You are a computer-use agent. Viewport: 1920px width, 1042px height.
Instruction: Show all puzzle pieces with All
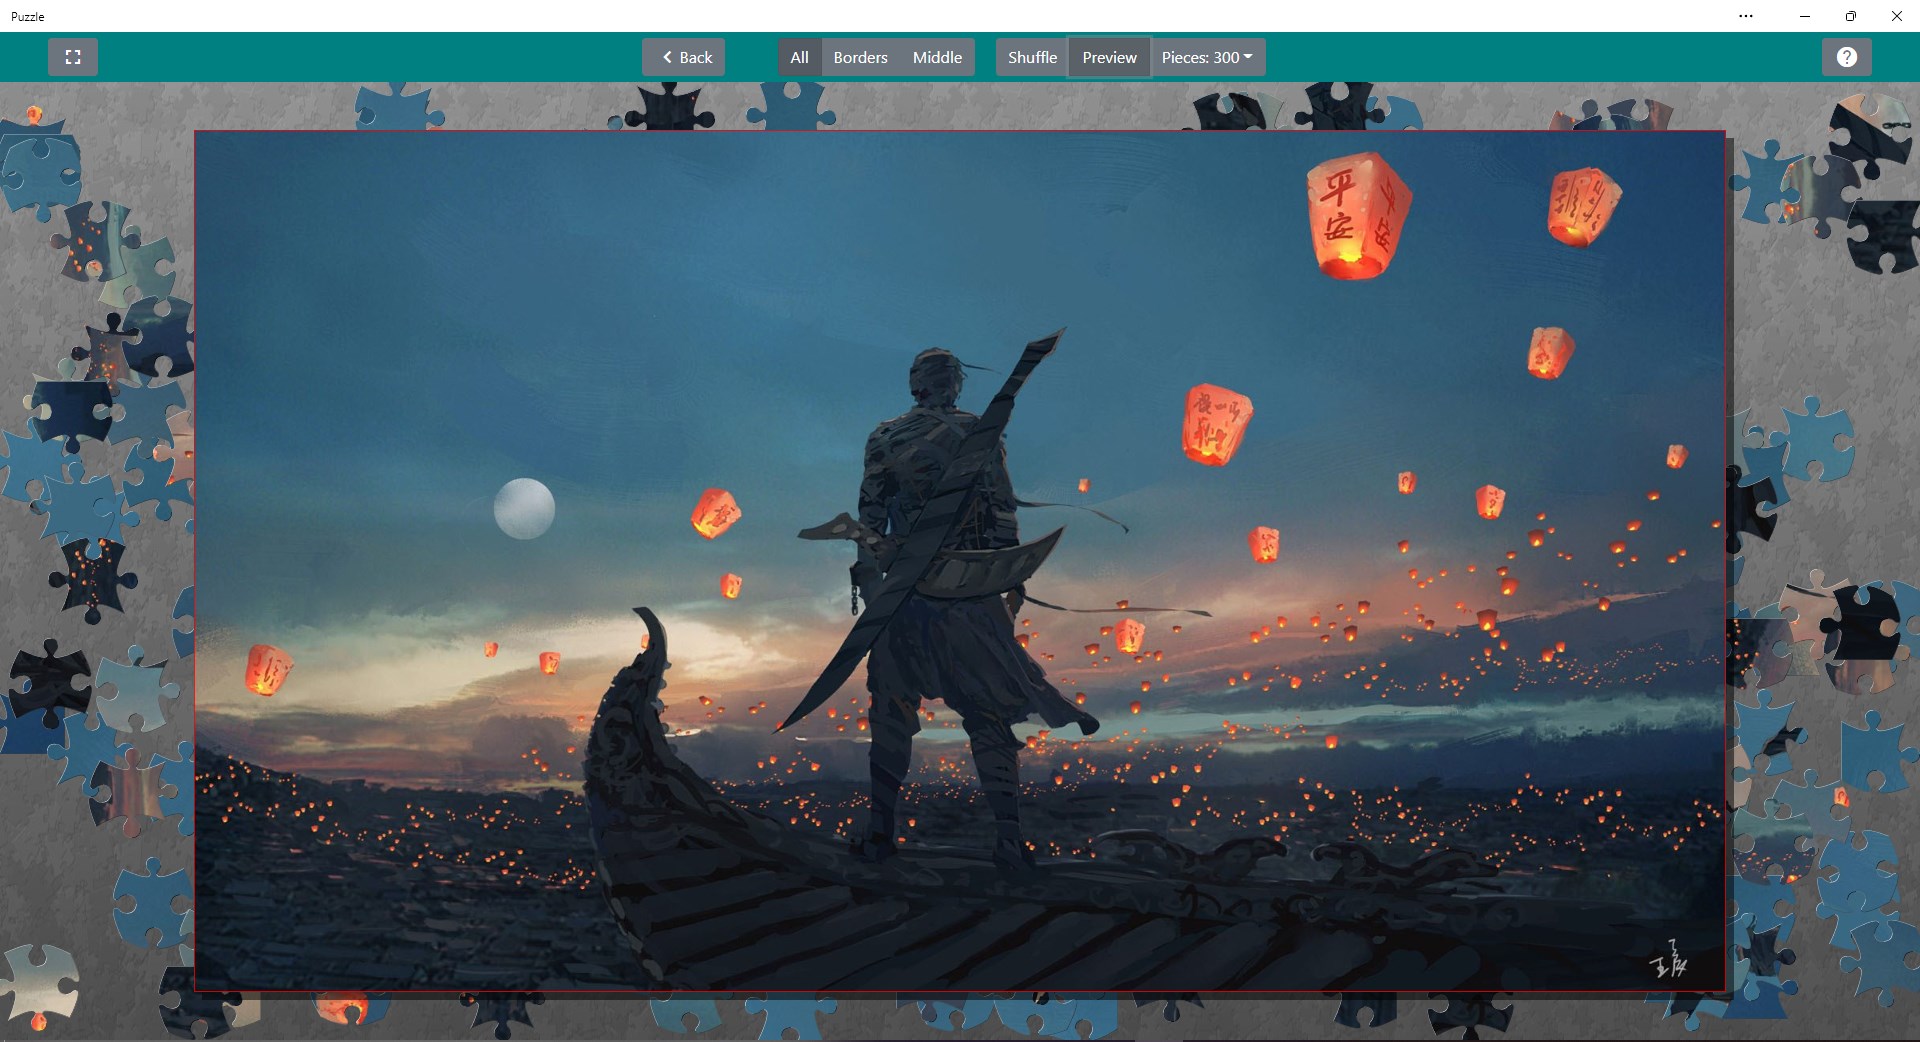[x=800, y=57]
